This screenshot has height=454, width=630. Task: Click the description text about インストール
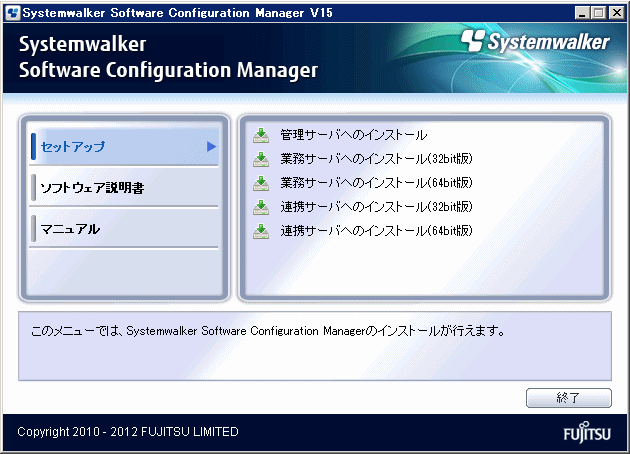[x=268, y=331]
